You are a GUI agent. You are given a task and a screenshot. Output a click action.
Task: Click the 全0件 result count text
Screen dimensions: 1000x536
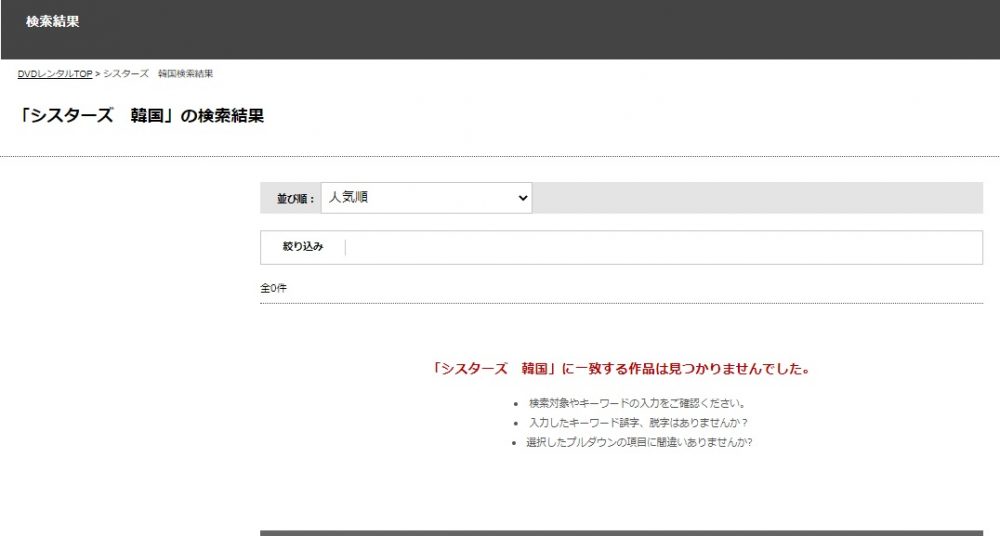click(274, 288)
